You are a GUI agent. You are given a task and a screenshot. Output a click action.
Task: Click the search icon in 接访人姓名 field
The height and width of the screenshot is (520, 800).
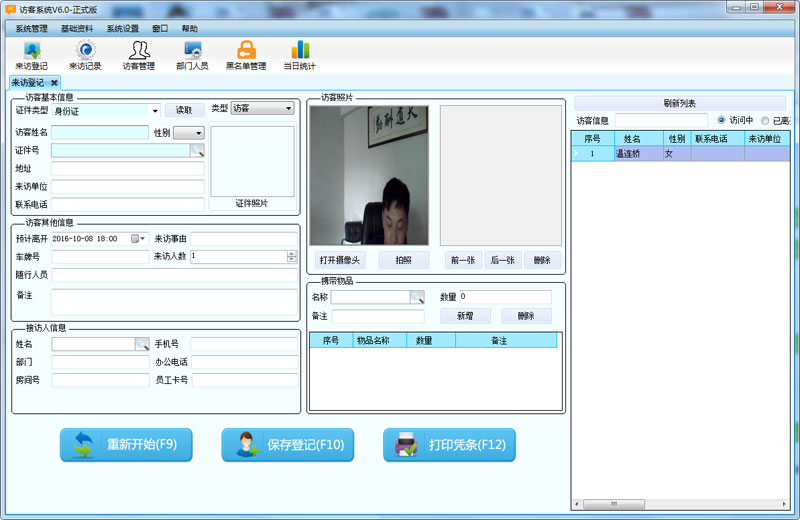(x=142, y=344)
